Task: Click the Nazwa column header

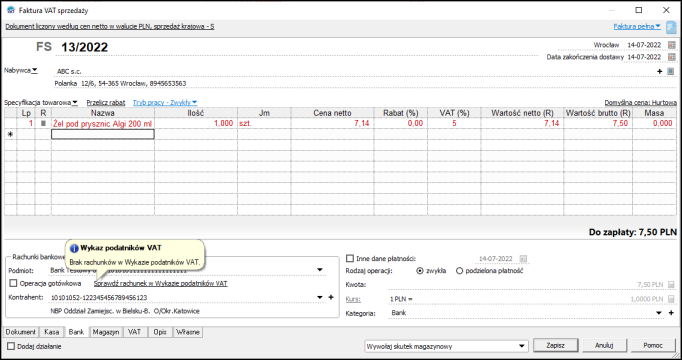Action: (103, 113)
